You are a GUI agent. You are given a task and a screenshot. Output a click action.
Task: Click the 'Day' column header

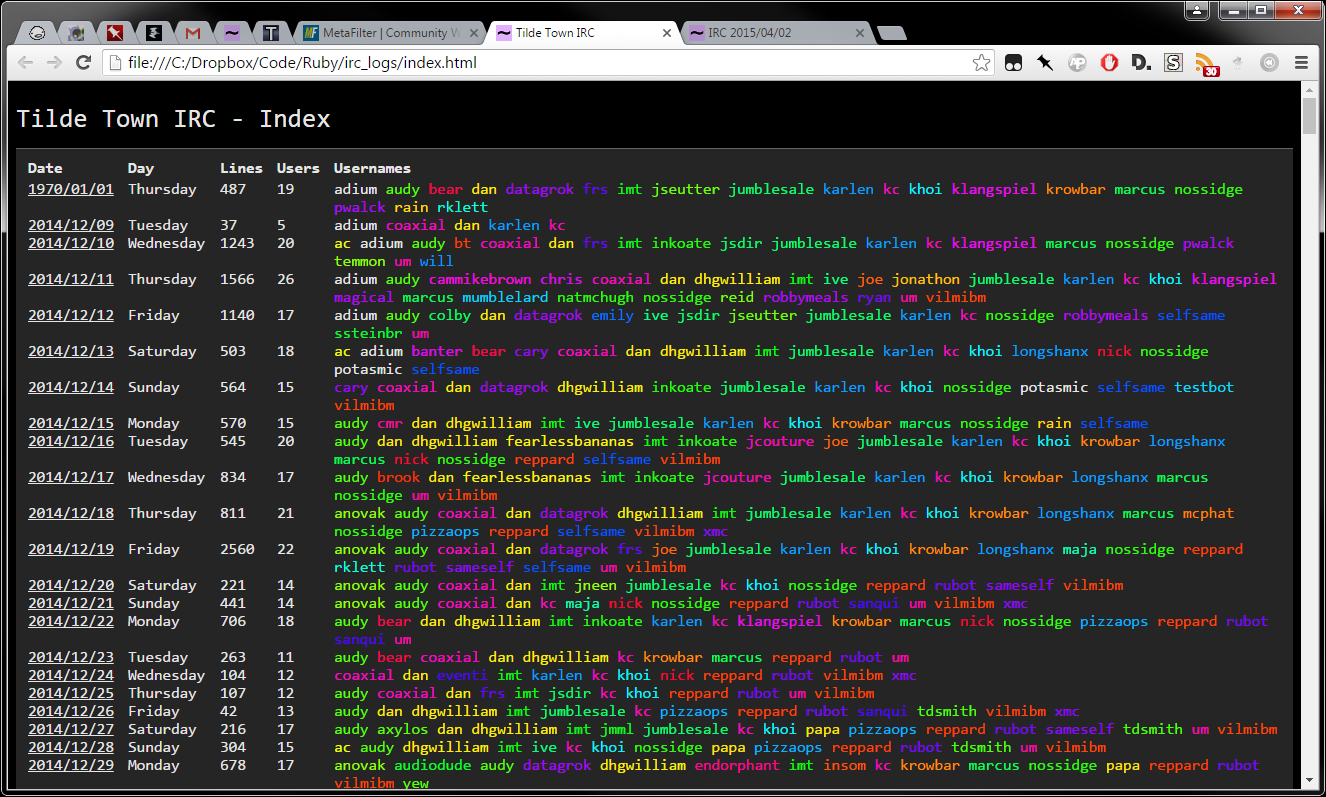(x=141, y=168)
